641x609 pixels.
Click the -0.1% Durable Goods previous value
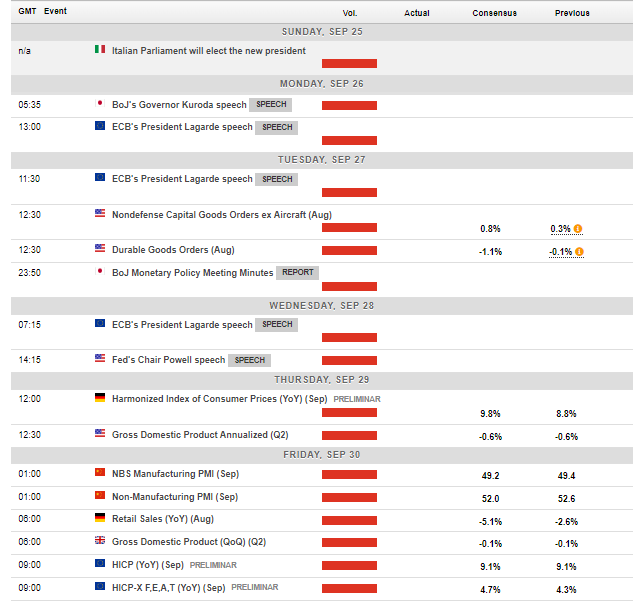[x=560, y=251]
